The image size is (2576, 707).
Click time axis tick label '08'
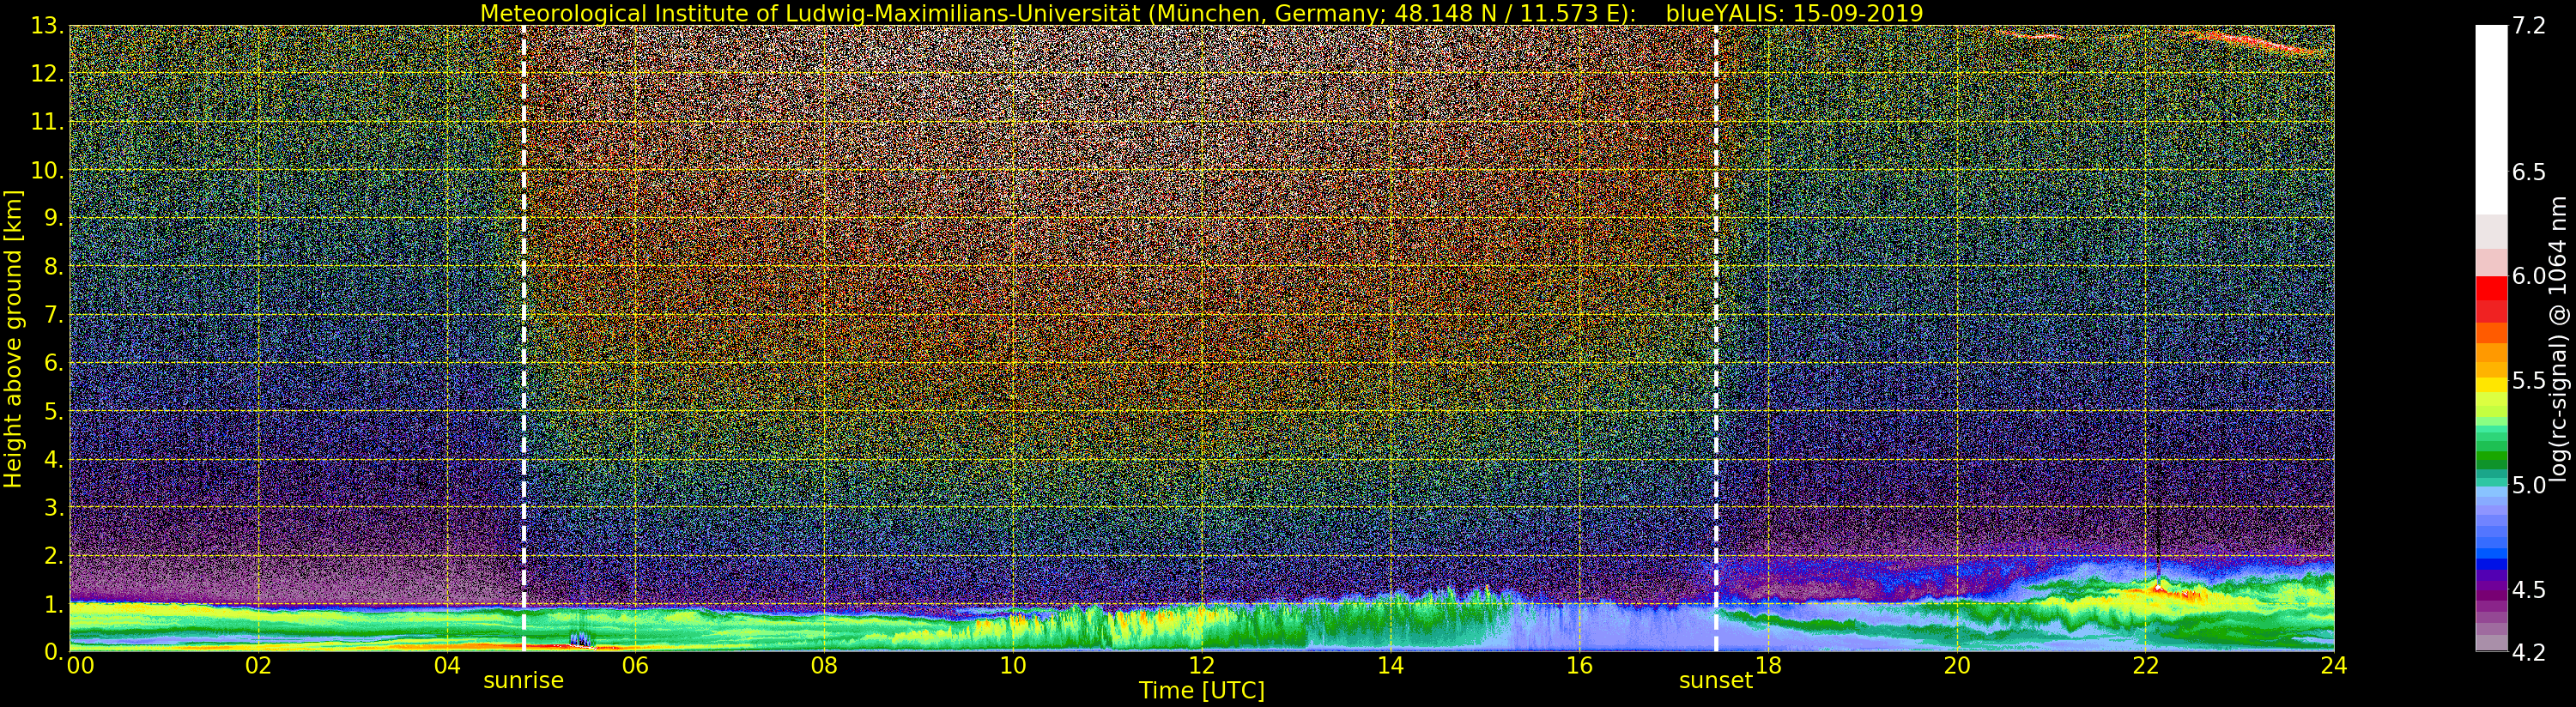pyautogui.click(x=824, y=665)
